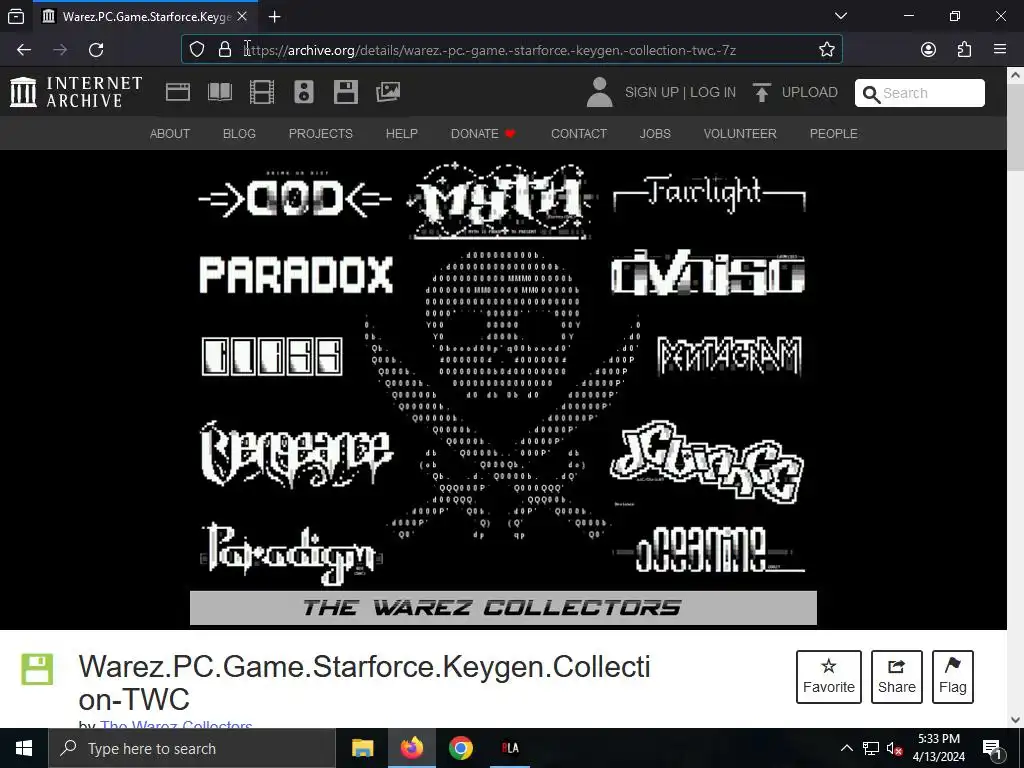Open Chrome from the taskbar

coord(460,748)
